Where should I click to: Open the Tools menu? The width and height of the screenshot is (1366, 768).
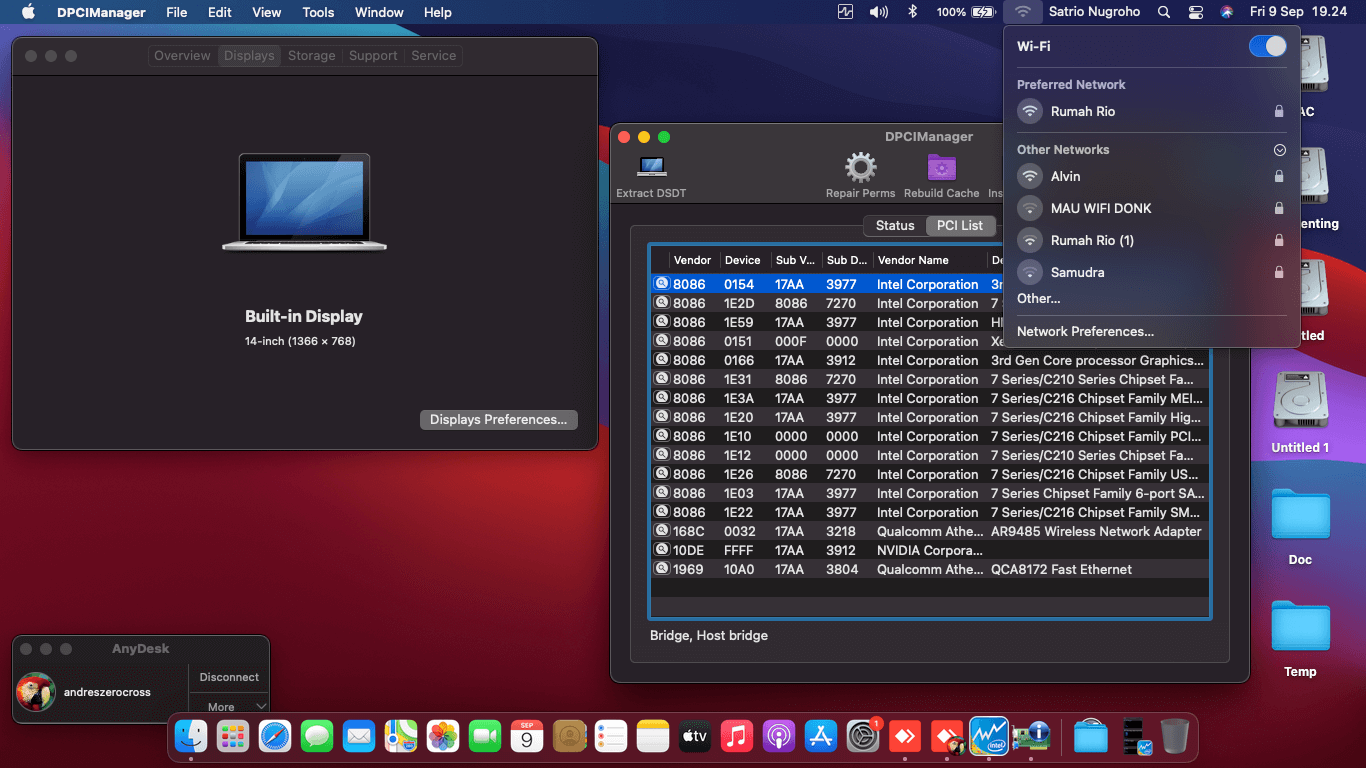pos(318,12)
